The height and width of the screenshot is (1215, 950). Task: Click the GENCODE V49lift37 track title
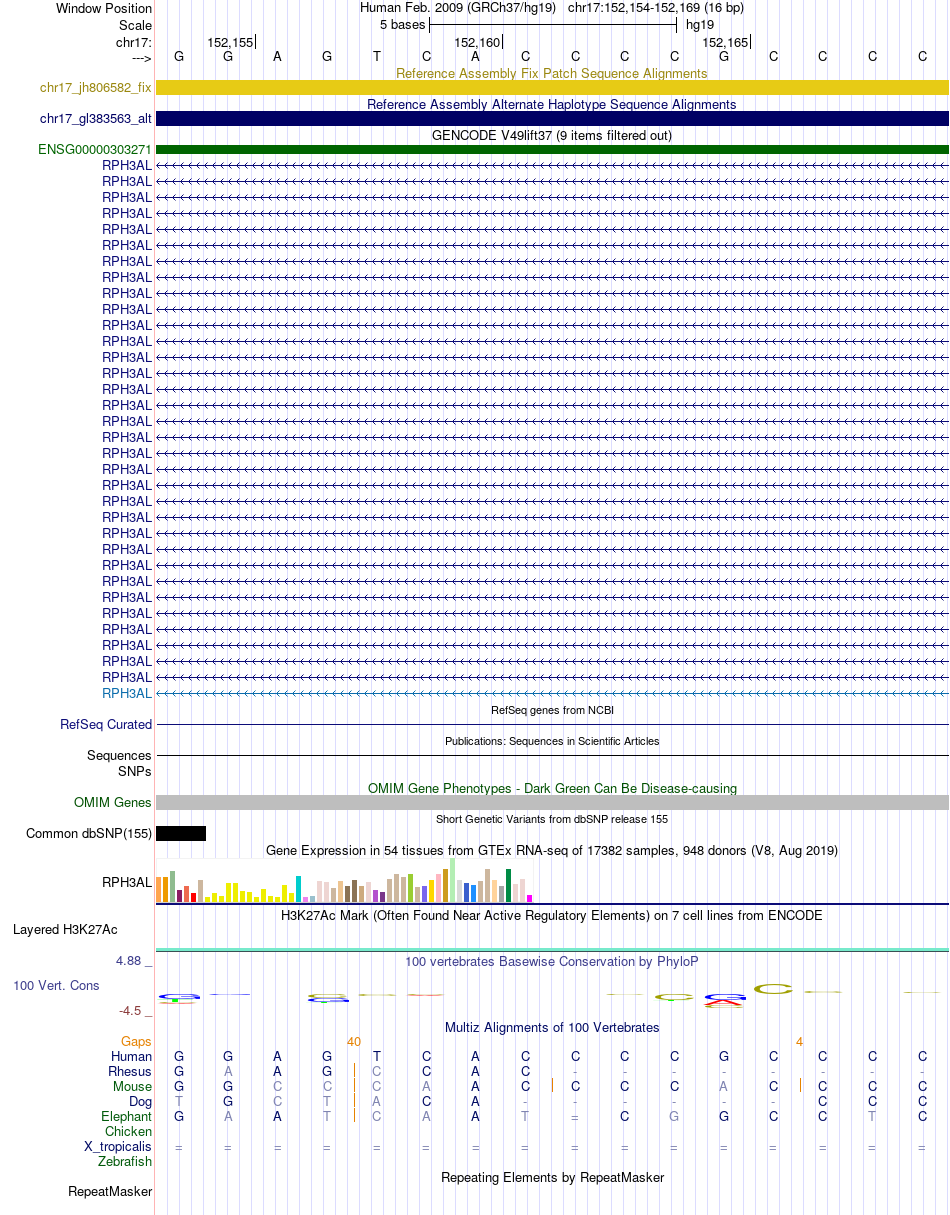tap(552, 135)
